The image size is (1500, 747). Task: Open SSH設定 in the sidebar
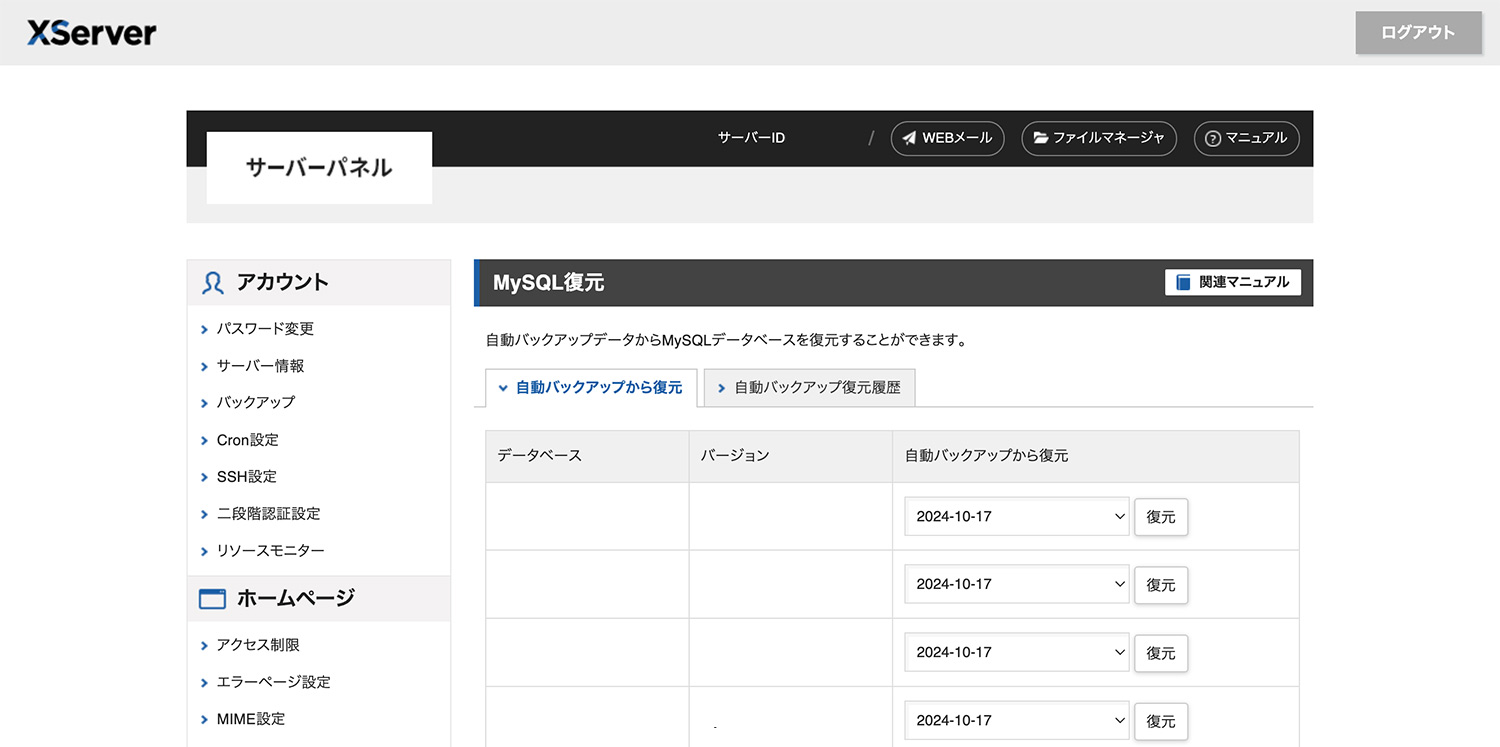click(x=246, y=477)
